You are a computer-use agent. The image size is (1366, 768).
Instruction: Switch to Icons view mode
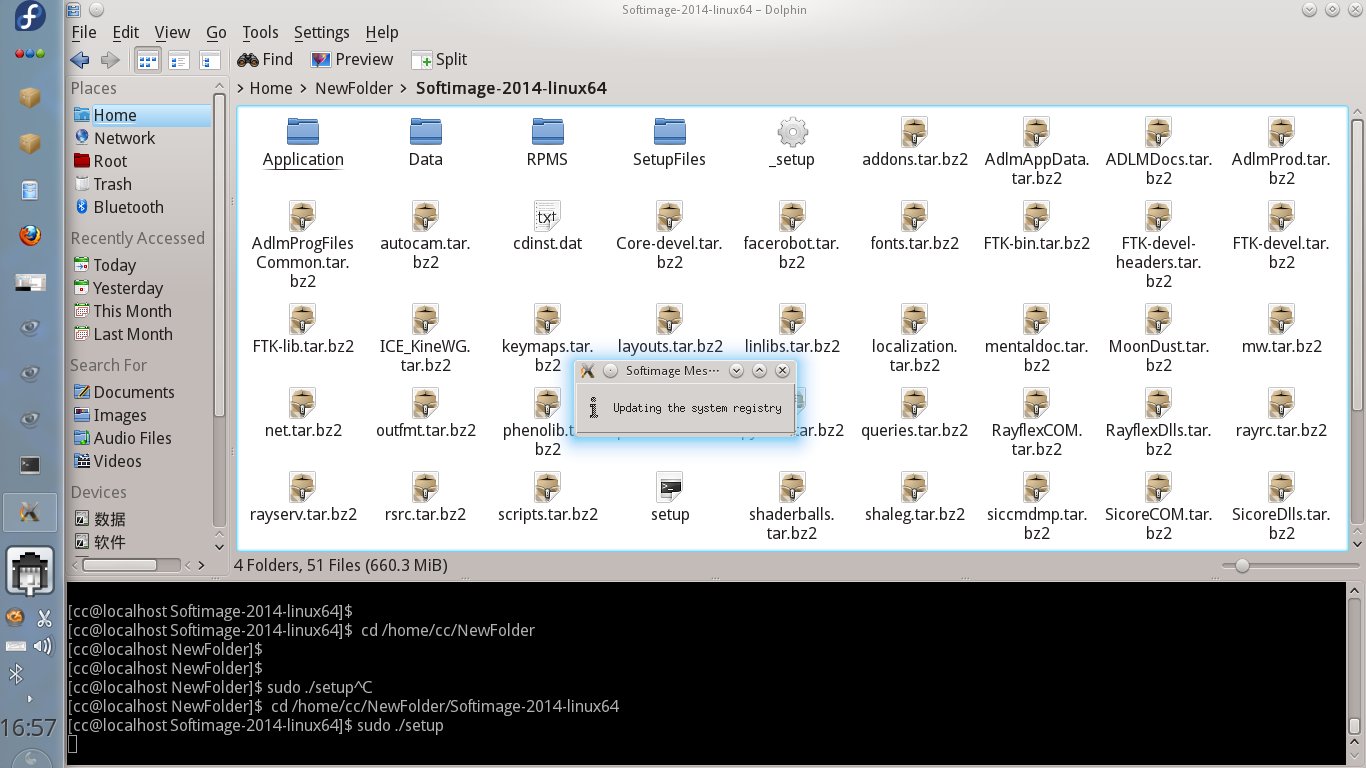(148, 60)
